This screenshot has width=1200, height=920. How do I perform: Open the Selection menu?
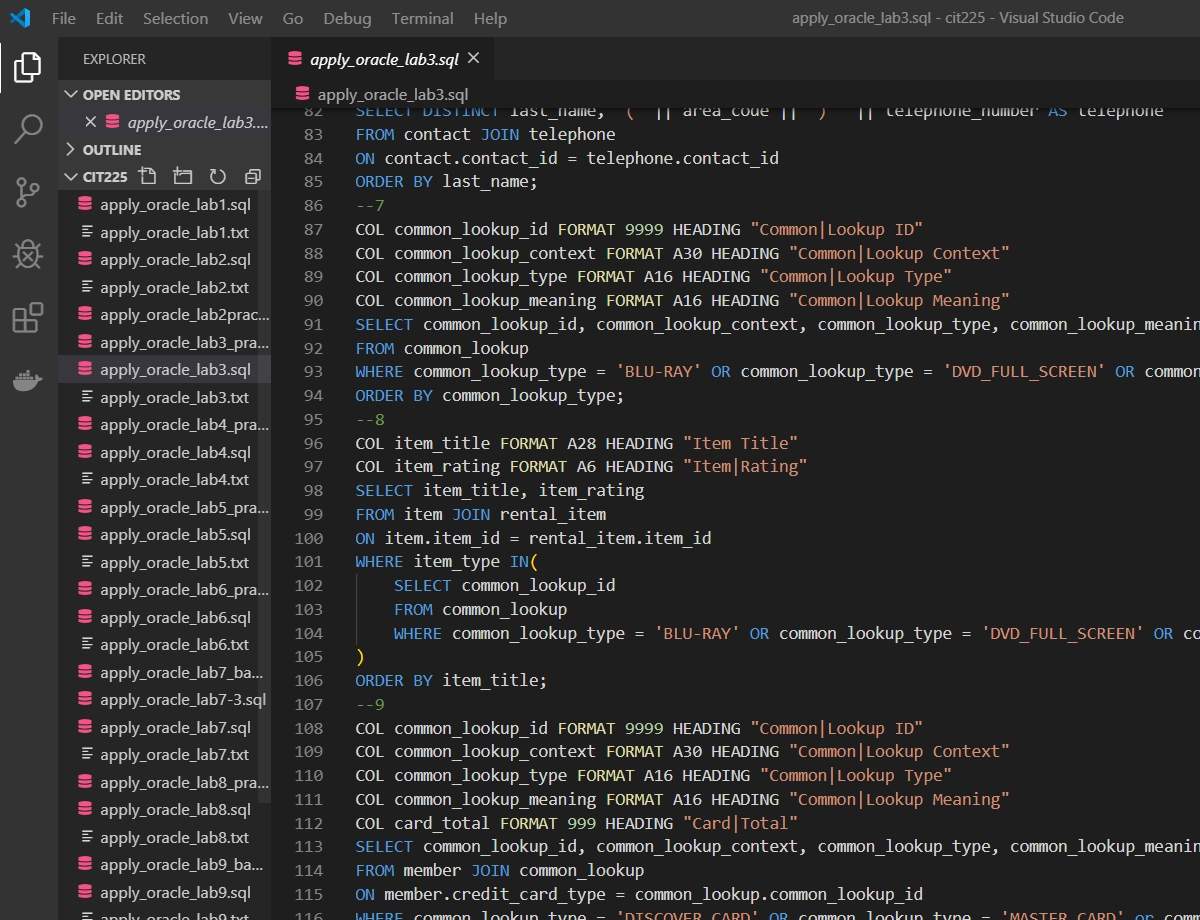[175, 18]
